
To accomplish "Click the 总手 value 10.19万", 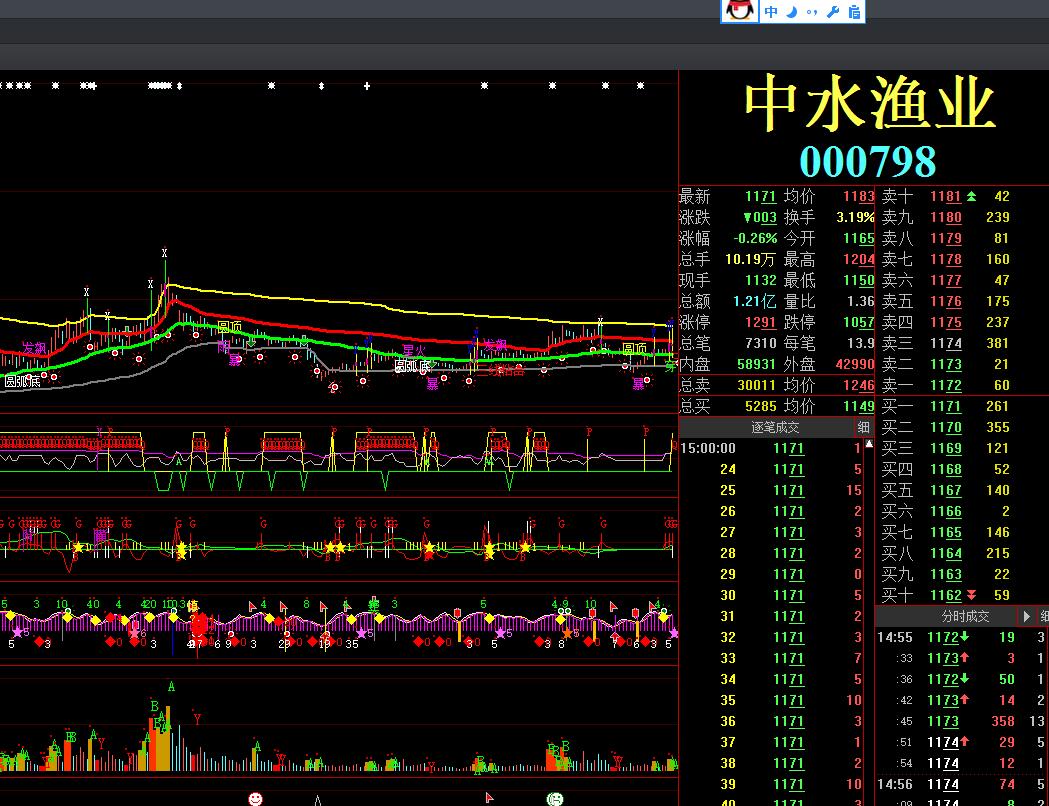I will (750, 259).
